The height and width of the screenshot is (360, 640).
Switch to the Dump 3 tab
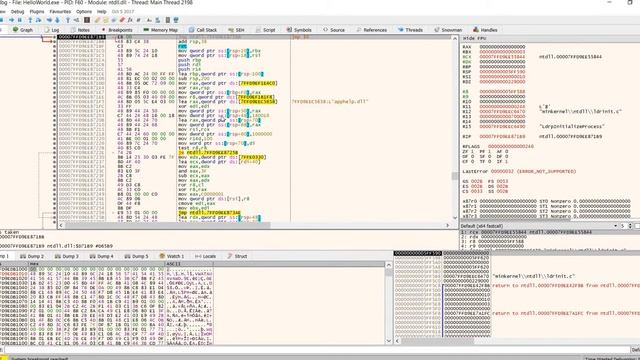(67, 256)
